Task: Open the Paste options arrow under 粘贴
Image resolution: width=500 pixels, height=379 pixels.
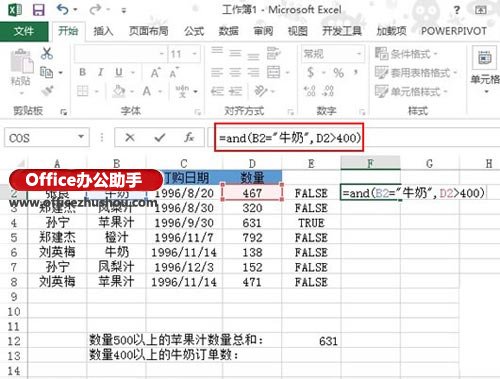Action: [21, 93]
